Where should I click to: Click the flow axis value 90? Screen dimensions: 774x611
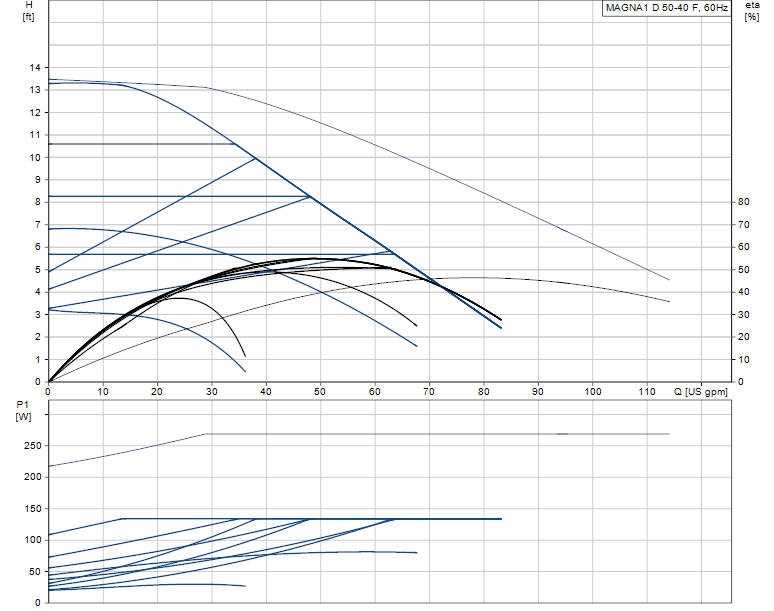tap(538, 392)
